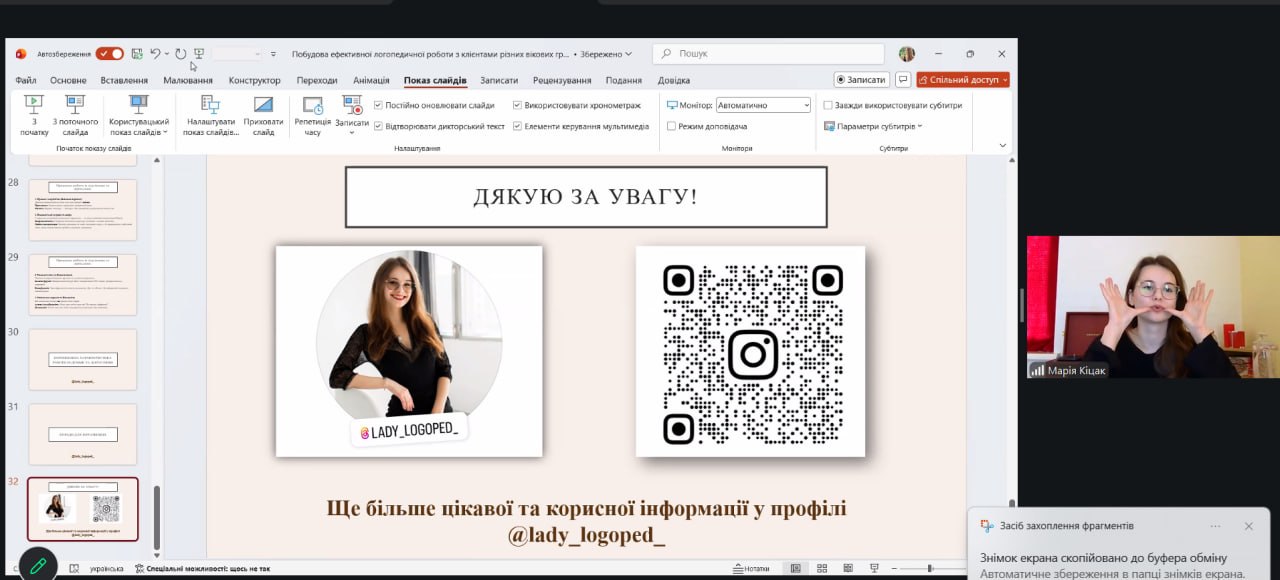Toggle the AutoSave (Автозбереження) switch
This screenshot has height=580, width=1280.
click(110, 54)
